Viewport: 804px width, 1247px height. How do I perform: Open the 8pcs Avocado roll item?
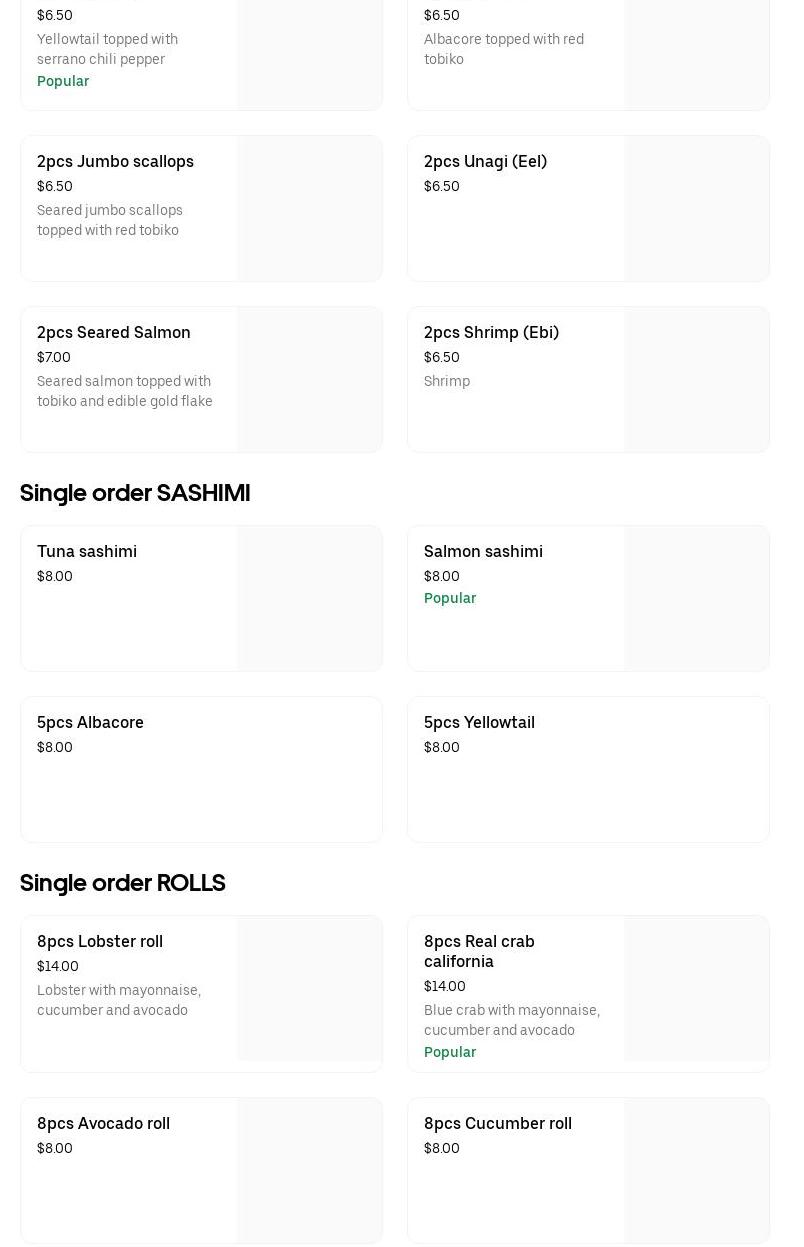point(103,1124)
